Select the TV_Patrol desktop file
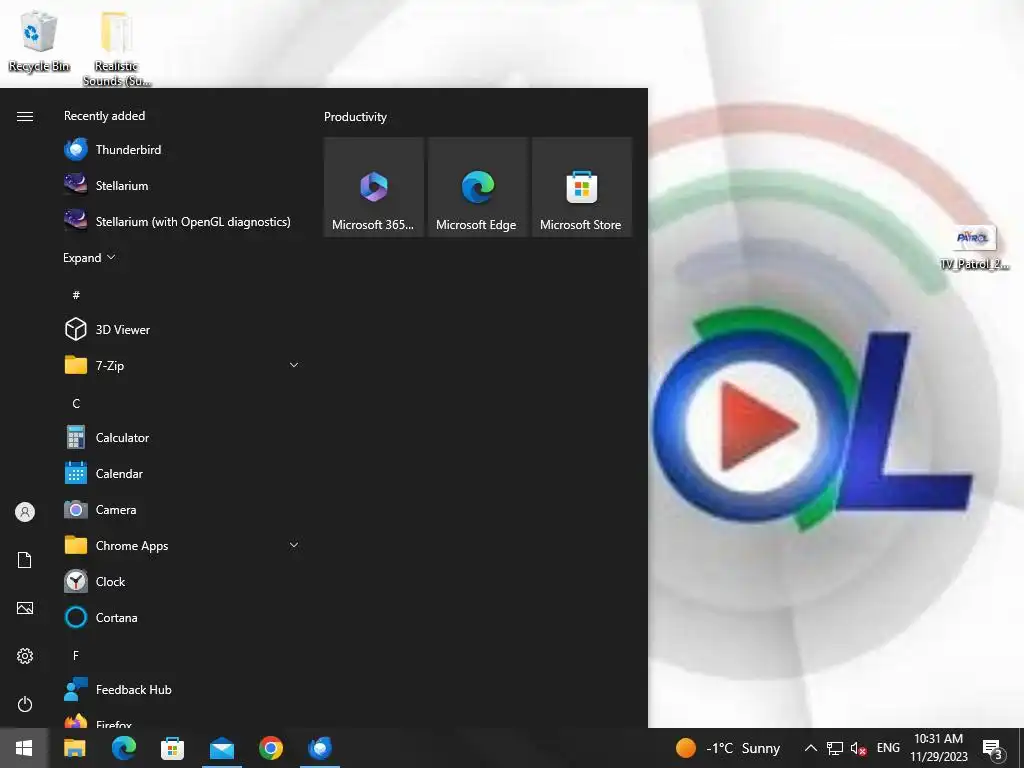 (x=974, y=248)
